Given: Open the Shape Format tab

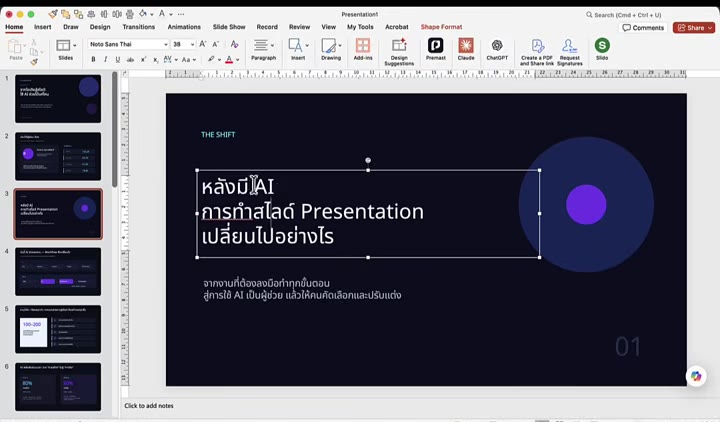Looking at the screenshot, I should 441,27.
